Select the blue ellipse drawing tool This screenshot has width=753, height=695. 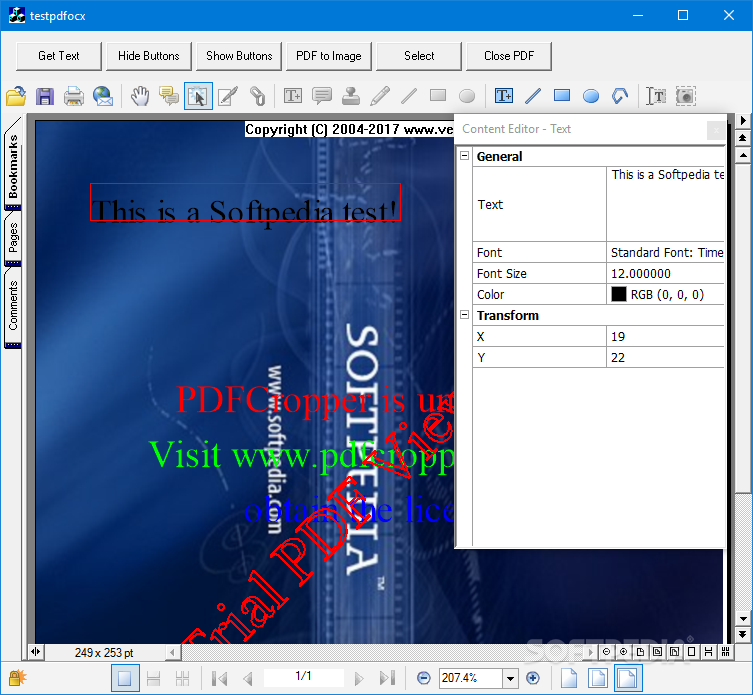pyautogui.click(x=591, y=96)
